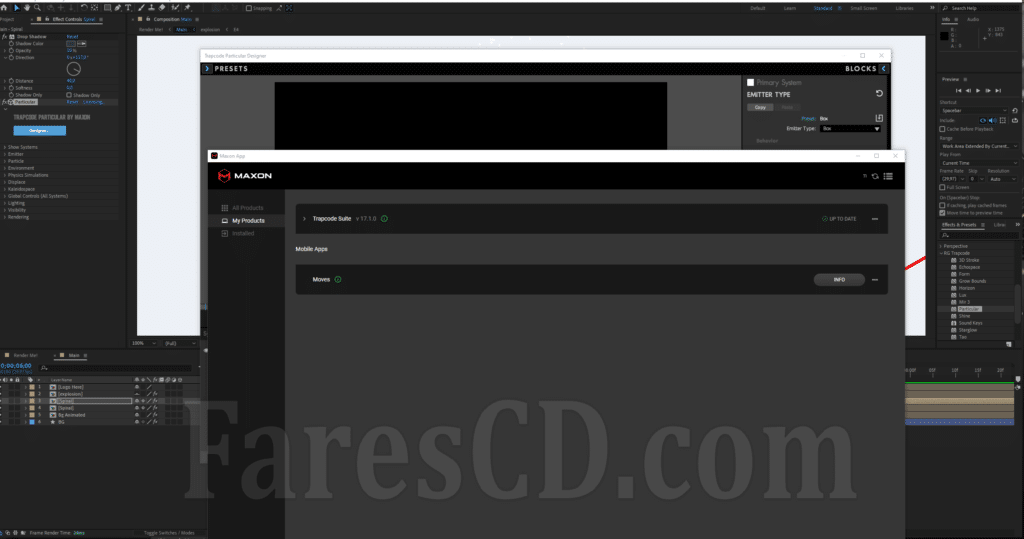The height and width of the screenshot is (539, 1024).
Task: Pick the Horizontal Type tool
Action: click(128, 8)
